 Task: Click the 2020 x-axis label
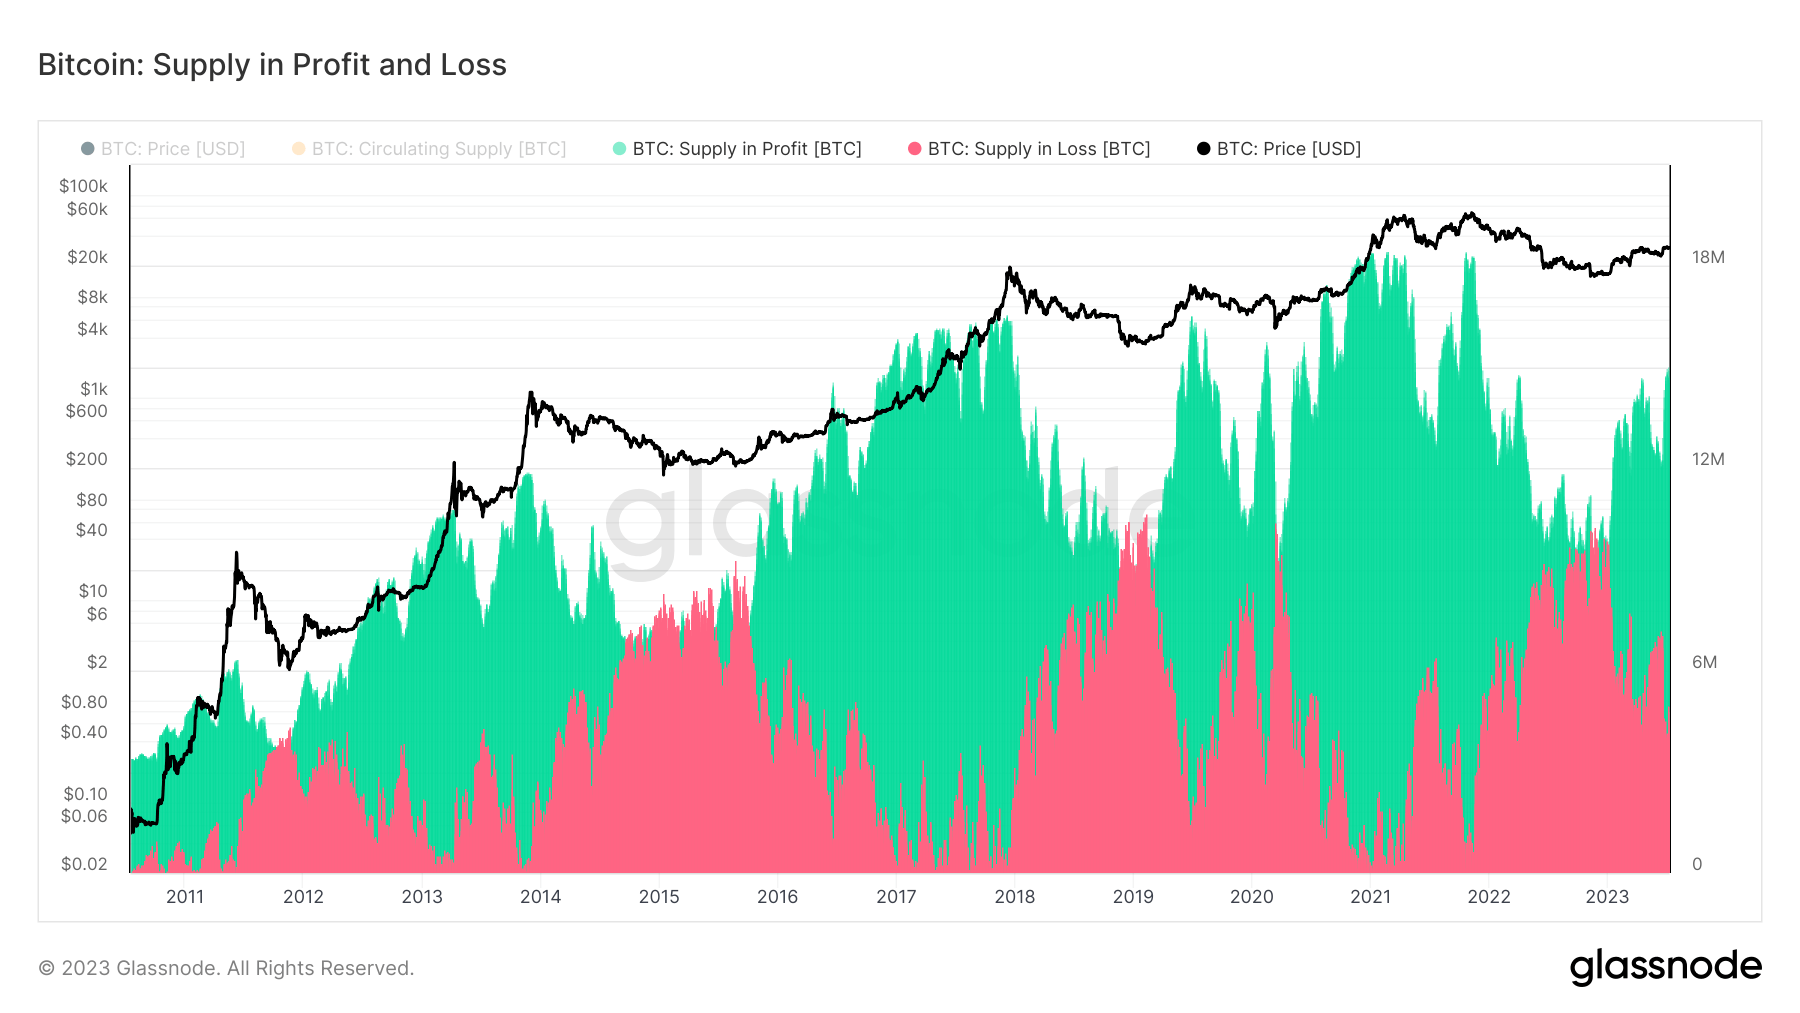pyautogui.click(x=1251, y=897)
